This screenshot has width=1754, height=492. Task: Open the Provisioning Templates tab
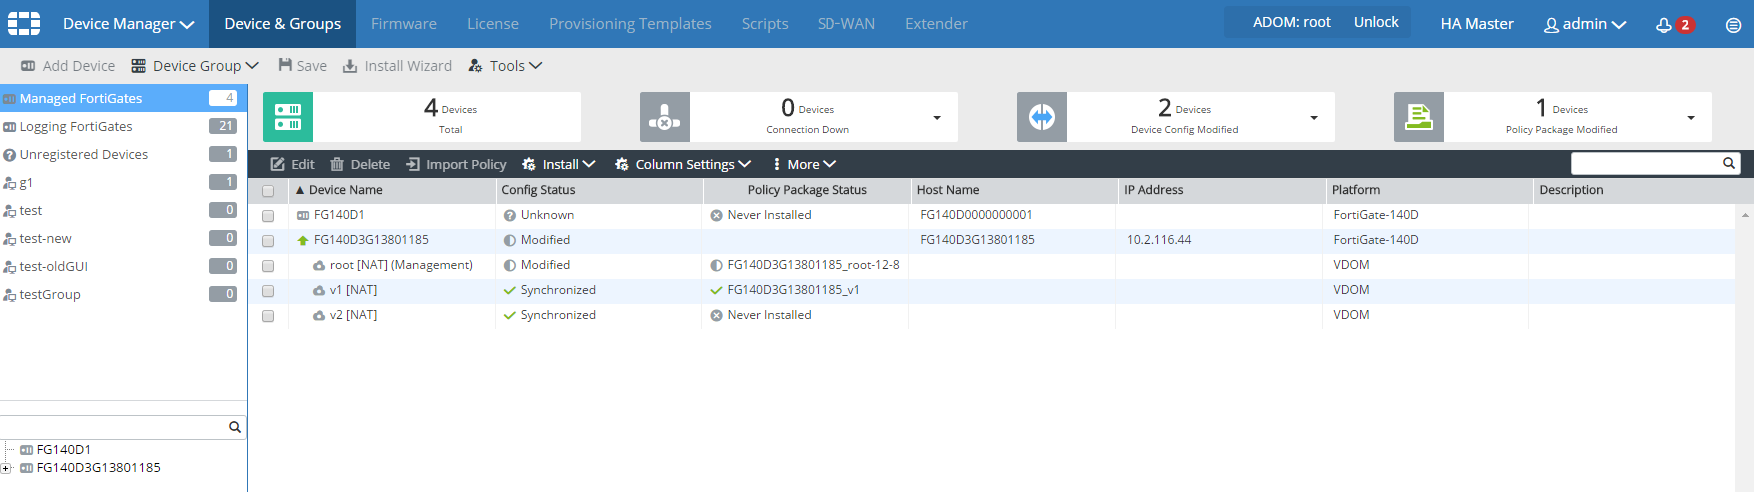[630, 24]
